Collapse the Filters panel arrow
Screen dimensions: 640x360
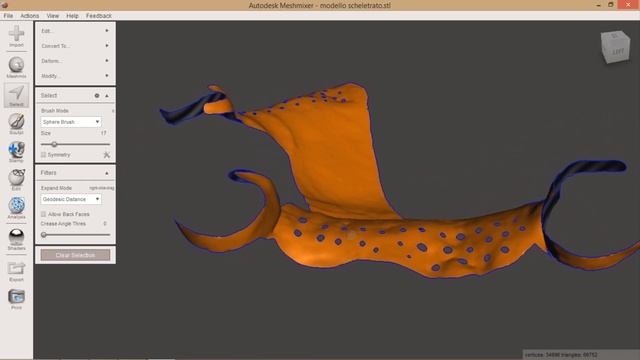tap(107, 173)
